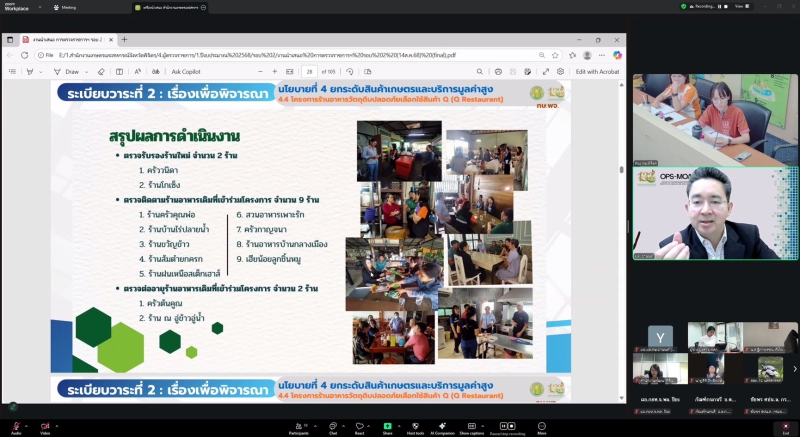Screen dimensions: 800x437
Task: Pause recording in the top Recording indicator
Action: (x=720, y=6)
